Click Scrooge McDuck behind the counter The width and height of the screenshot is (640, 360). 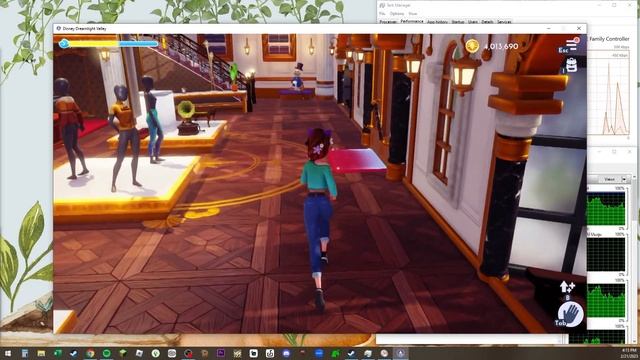click(x=298, y=76)
